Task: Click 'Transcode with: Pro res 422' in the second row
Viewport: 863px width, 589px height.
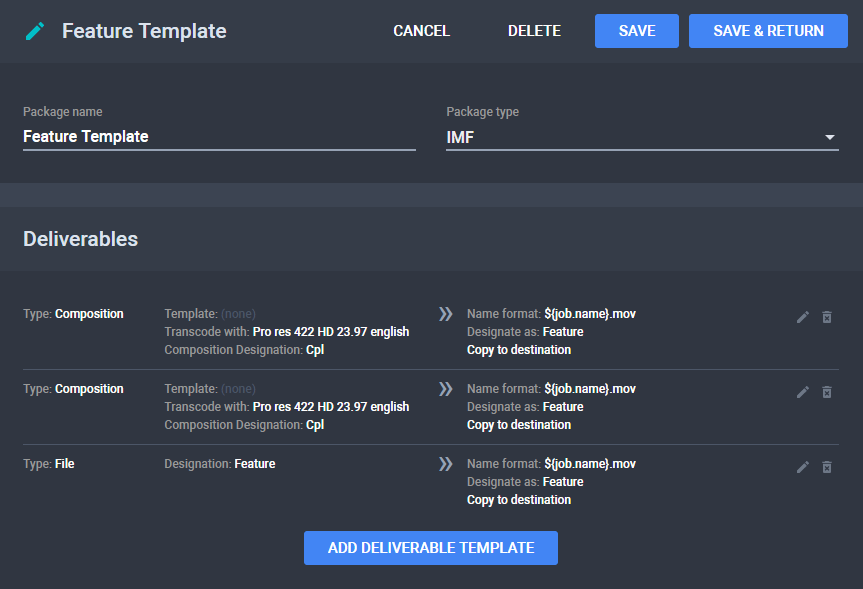Action: (287, 407)
